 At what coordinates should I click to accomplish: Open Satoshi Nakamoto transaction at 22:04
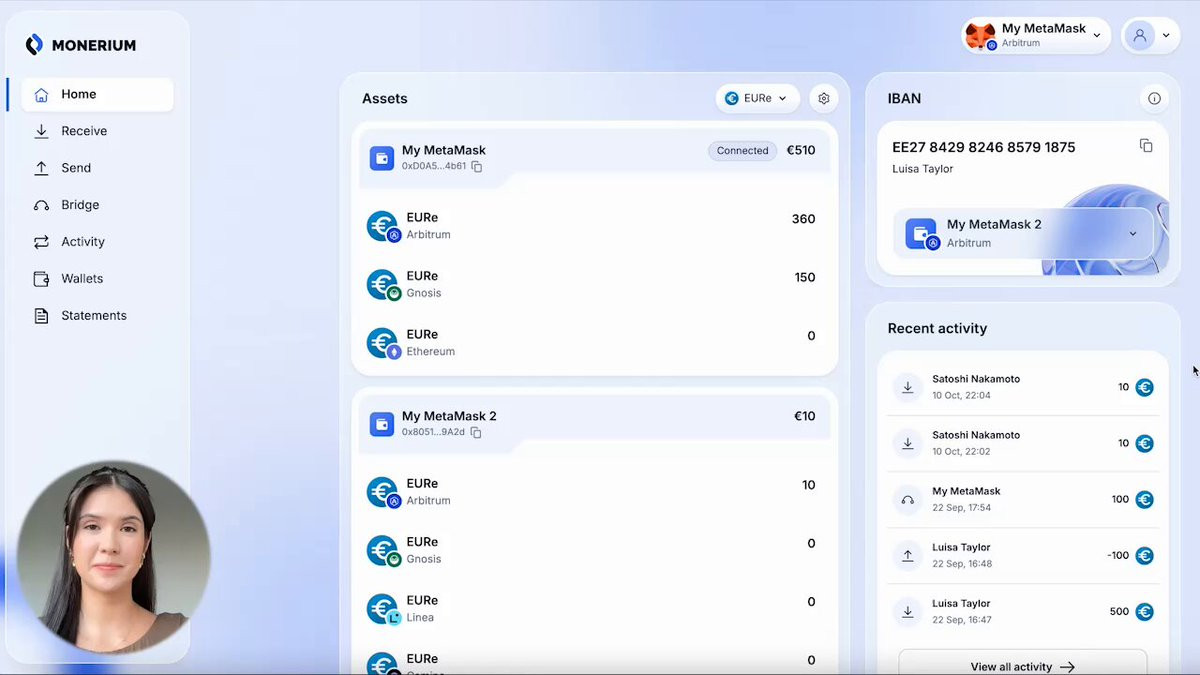click(x=1022, y=387)
